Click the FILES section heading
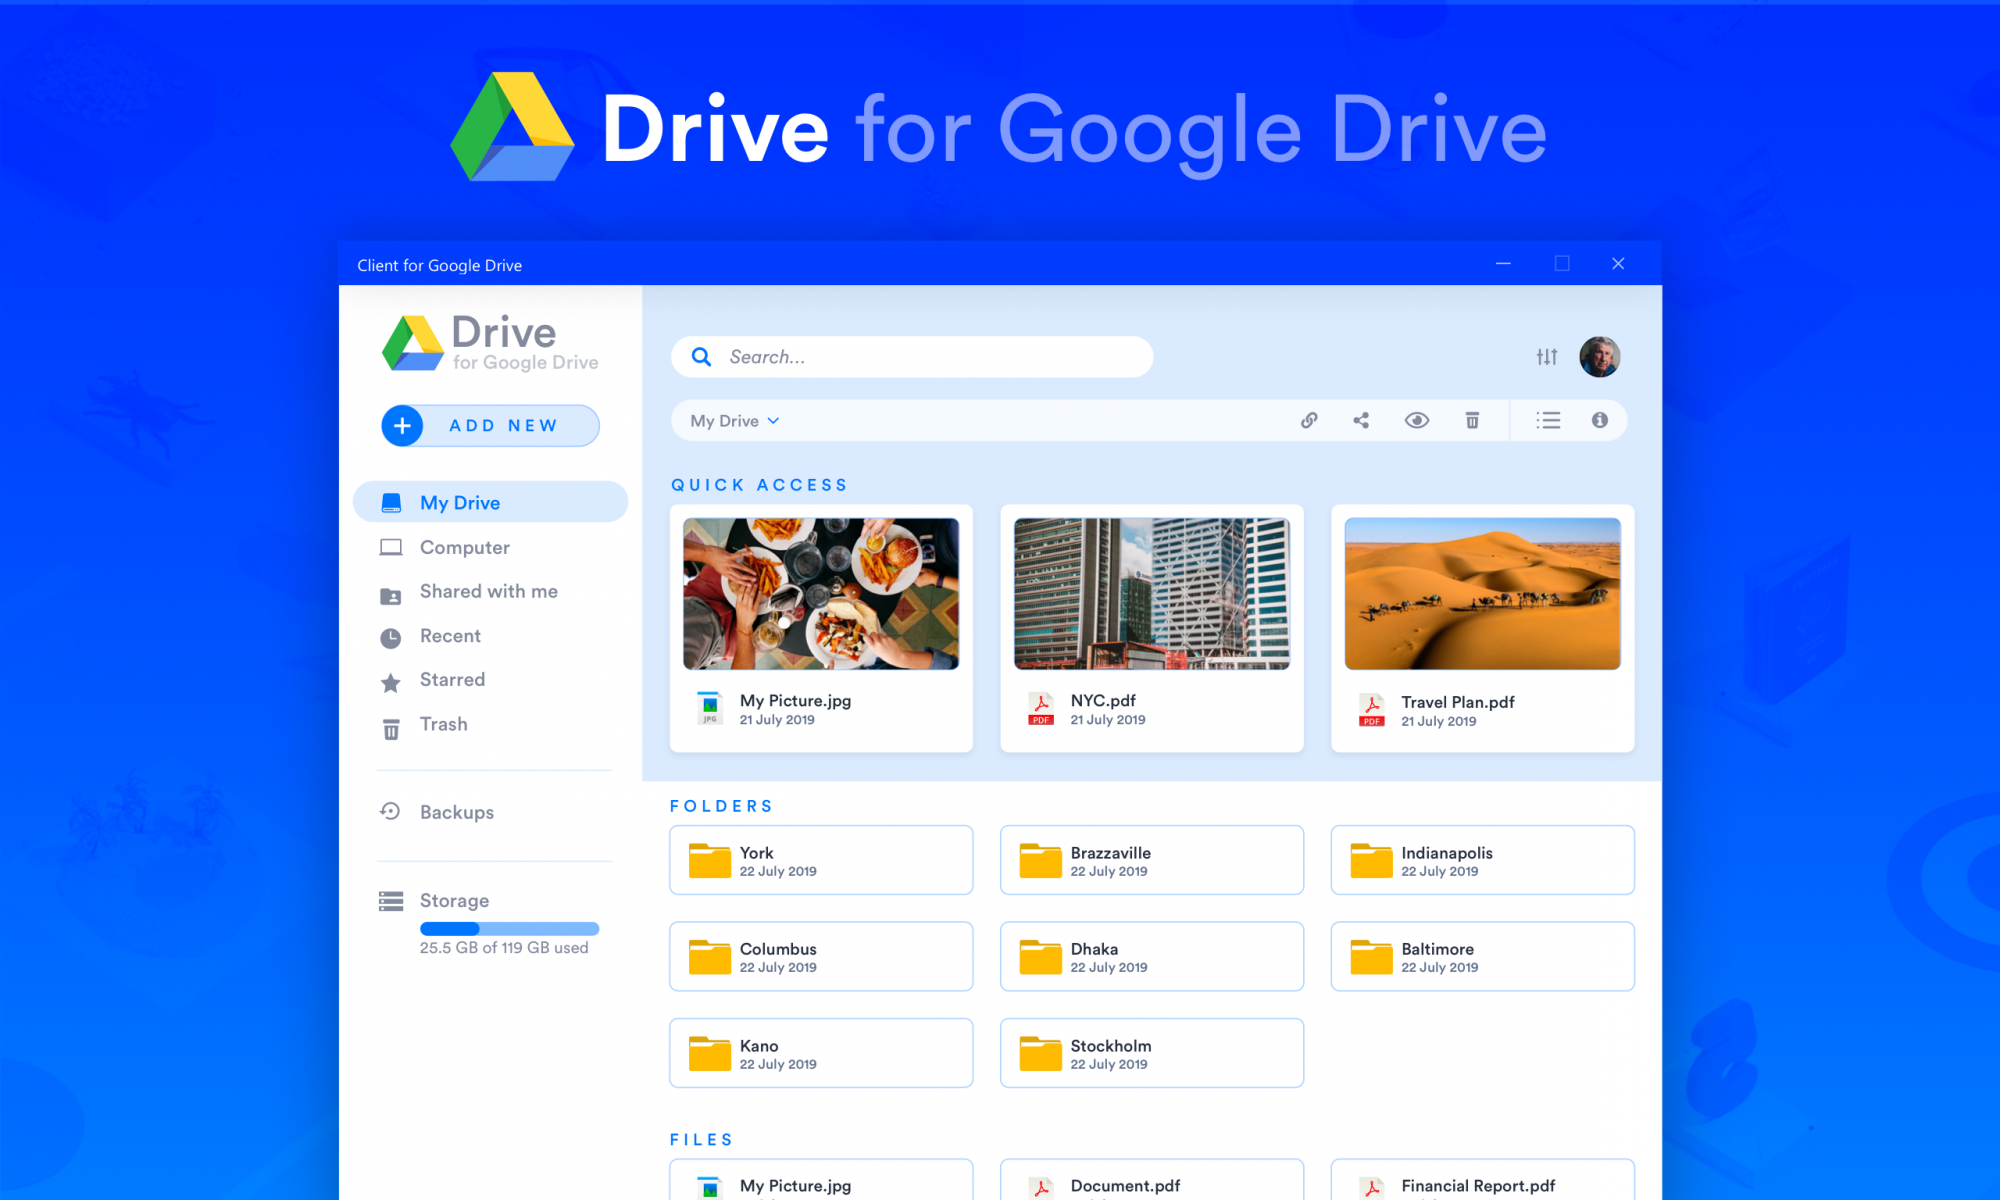This screenshot has height=1200, width=2000. (x=701, y=1140)
